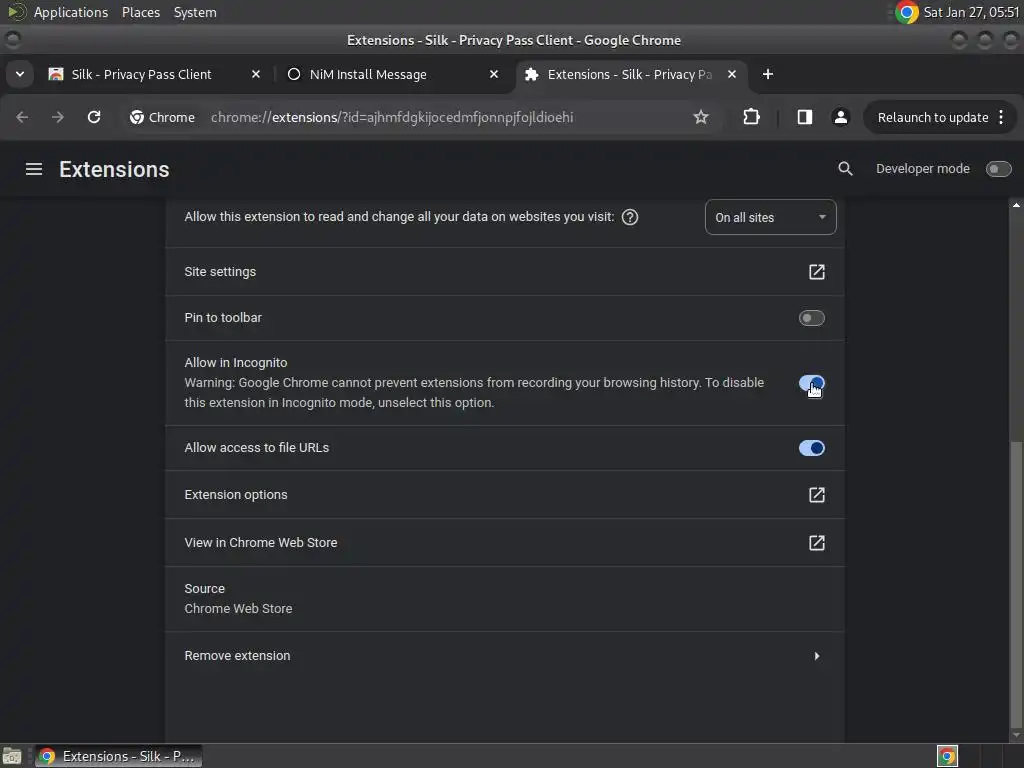
Task: Click View in Chrome Web Store label
Action: 261,543
